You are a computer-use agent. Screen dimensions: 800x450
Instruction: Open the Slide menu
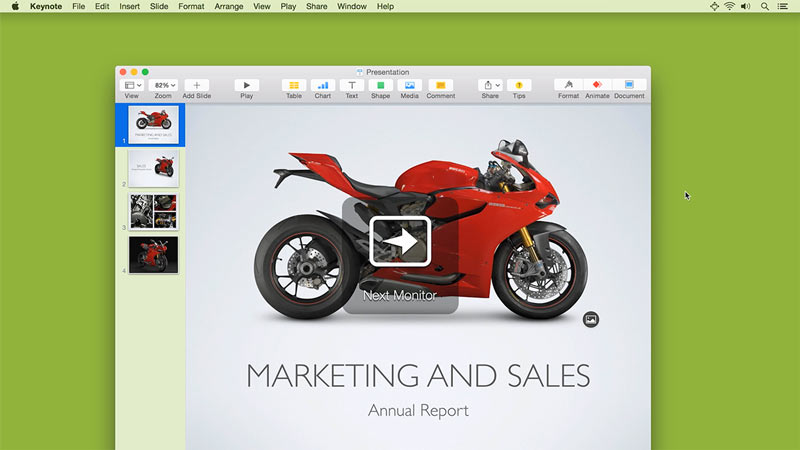point(159,6)
